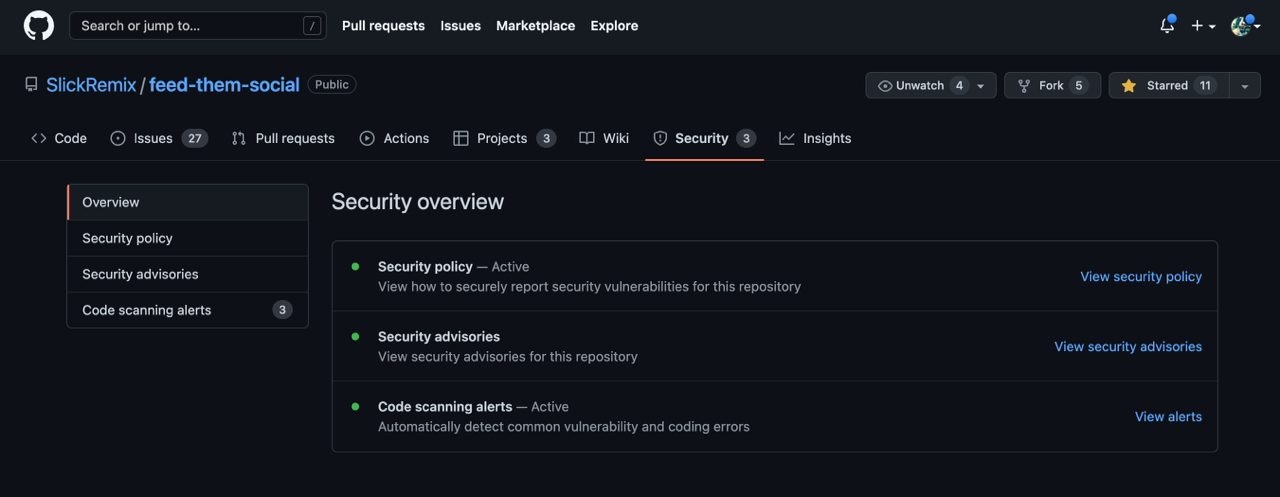Open the Projects tab table icon
Screen dimensions: 1280x497
coord(461,139)
